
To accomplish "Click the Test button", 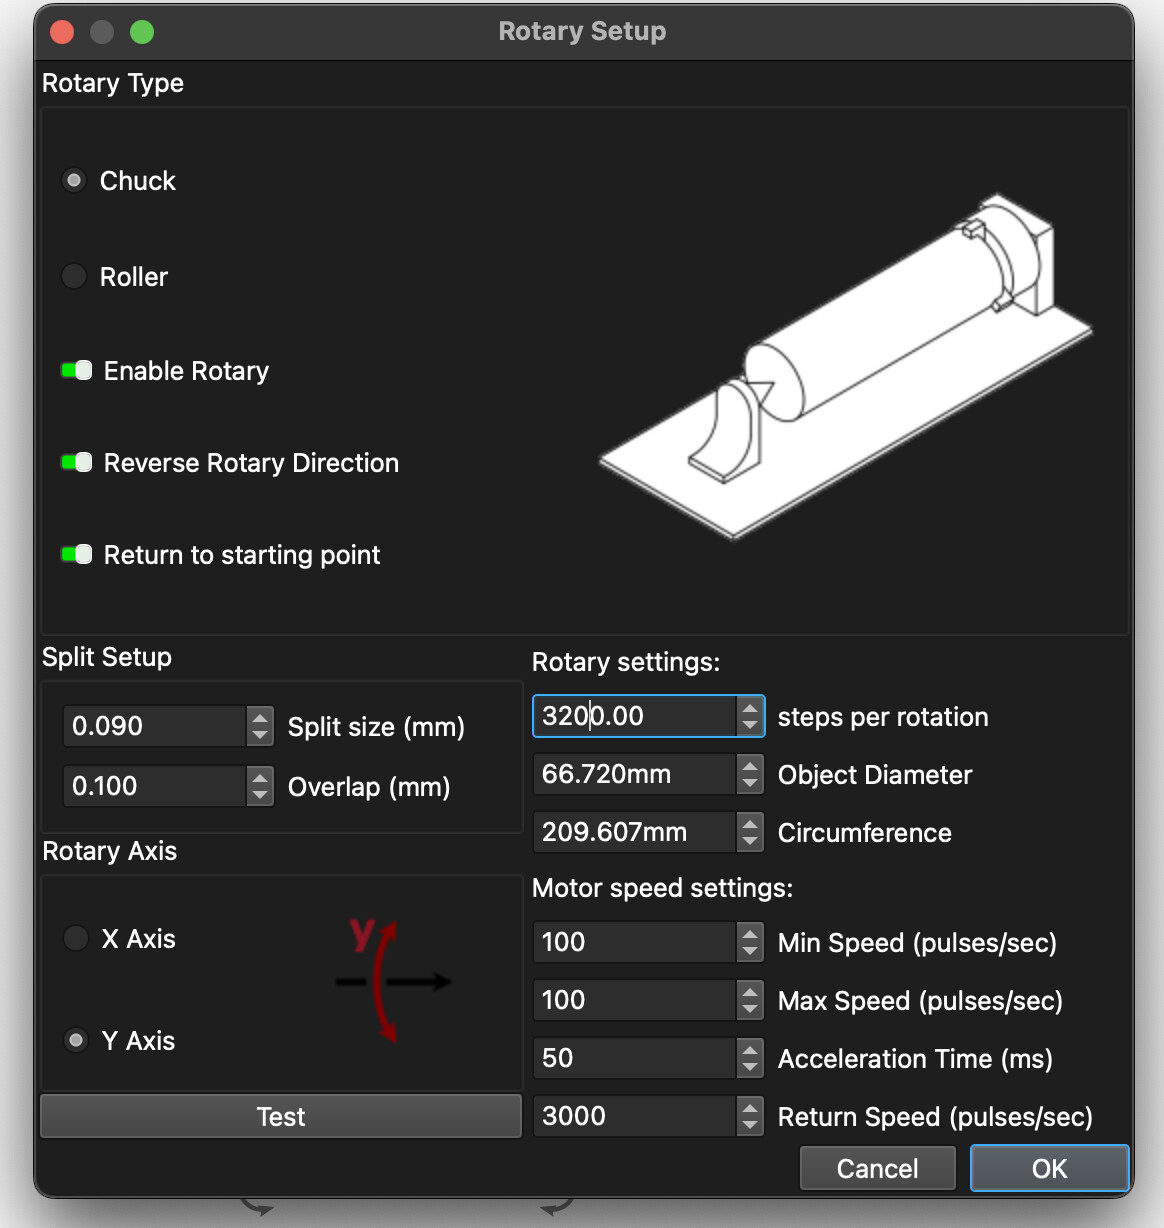I will (281, 1116).
